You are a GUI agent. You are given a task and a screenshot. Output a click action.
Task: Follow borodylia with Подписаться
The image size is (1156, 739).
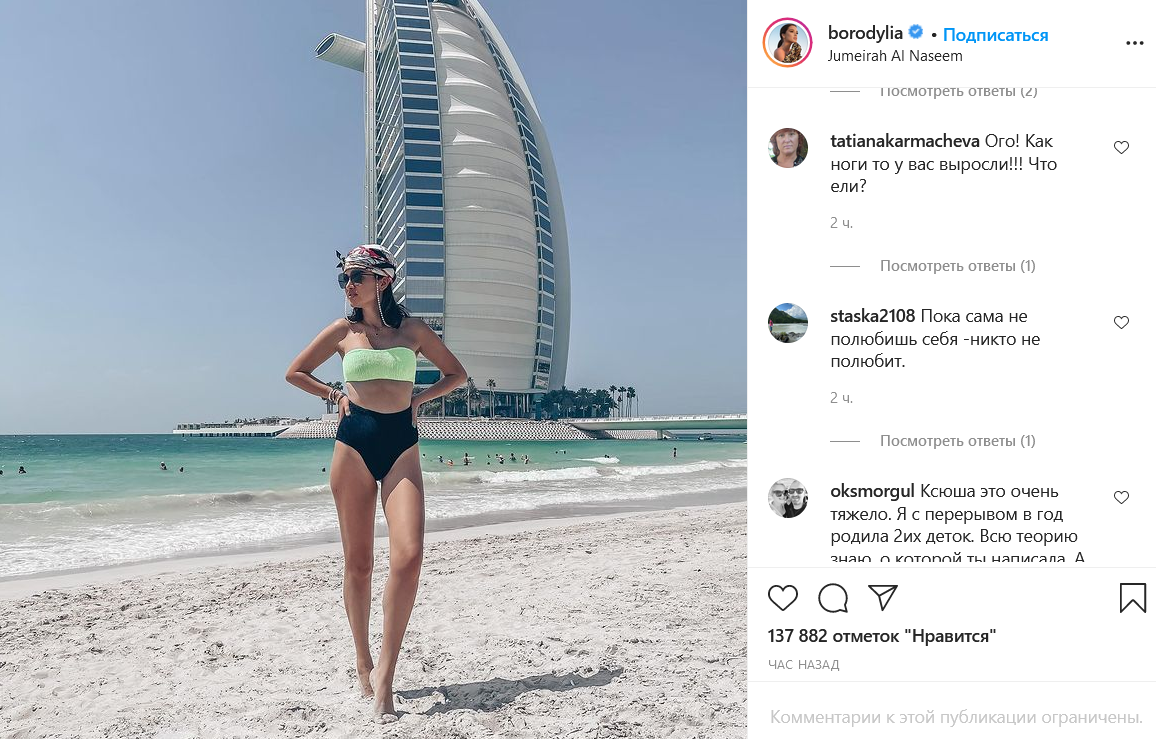point(995,35)
